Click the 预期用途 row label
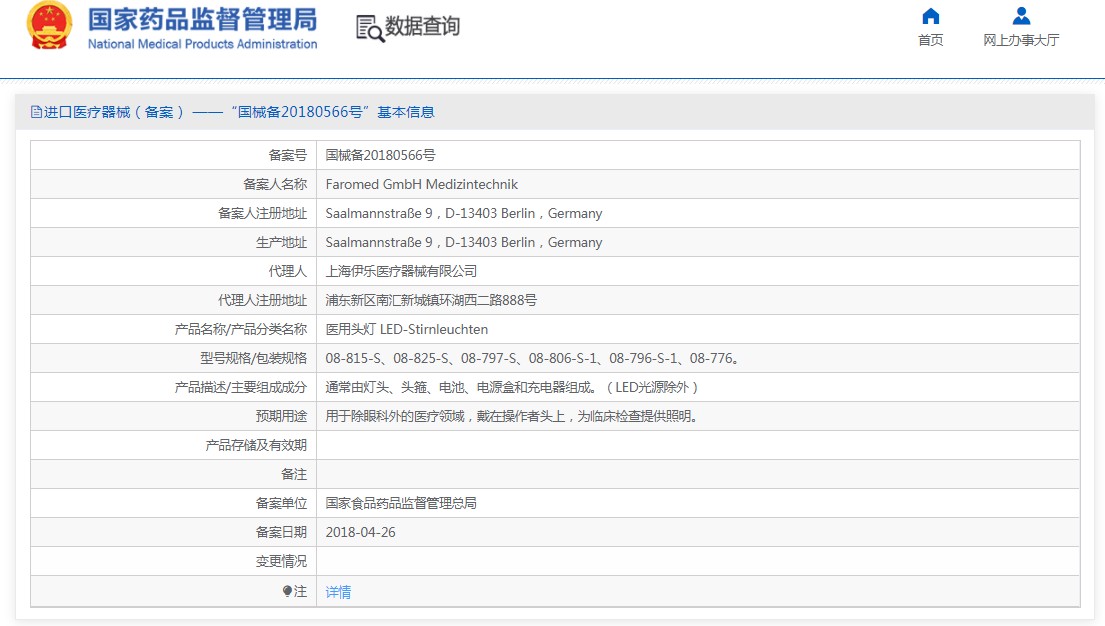 click(x=281, y=416)
